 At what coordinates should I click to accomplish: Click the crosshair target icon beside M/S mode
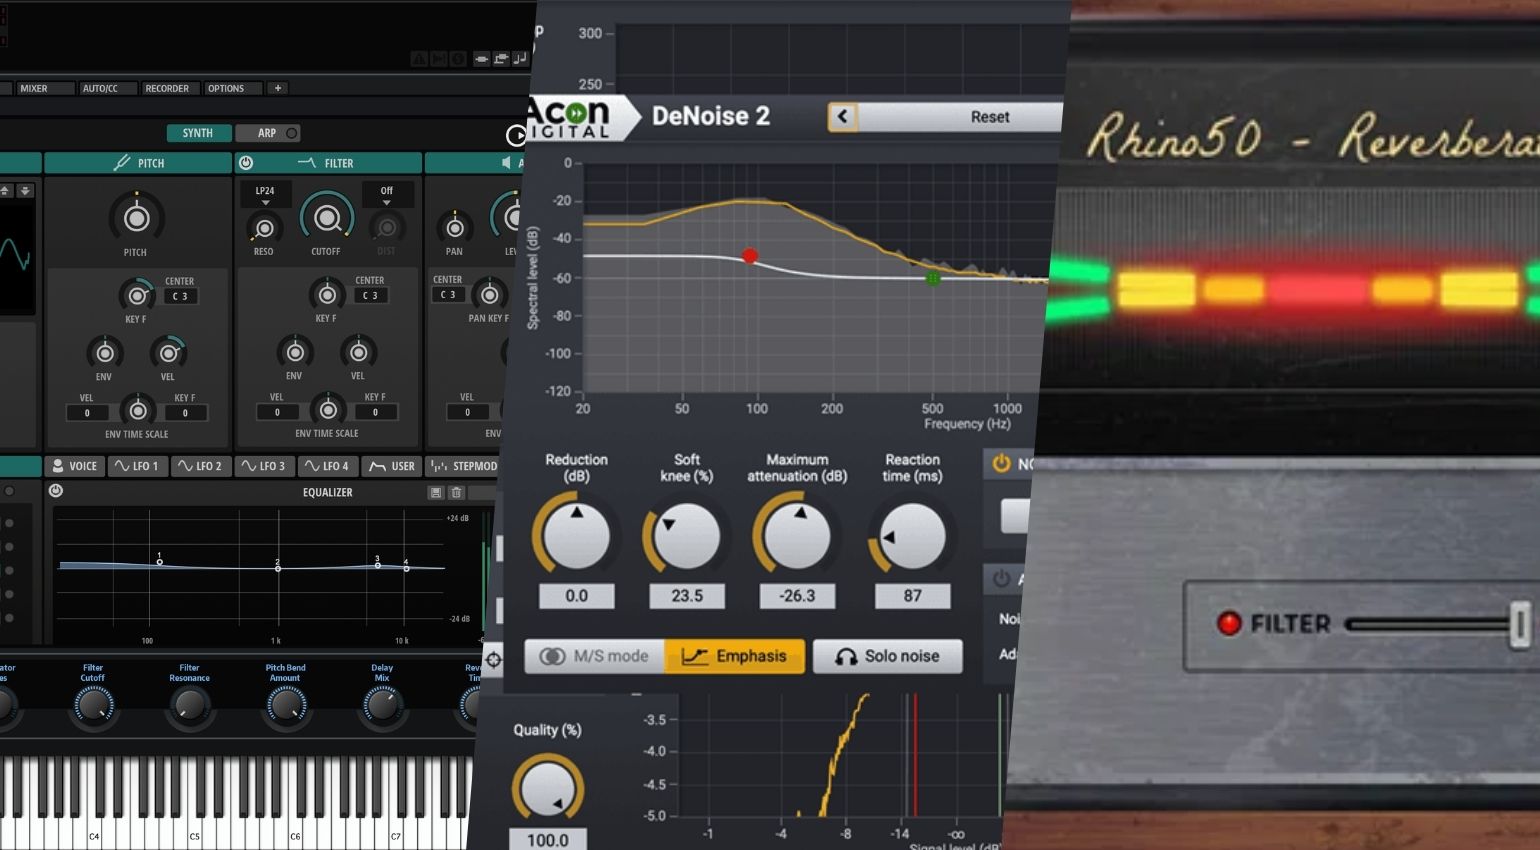494,659
